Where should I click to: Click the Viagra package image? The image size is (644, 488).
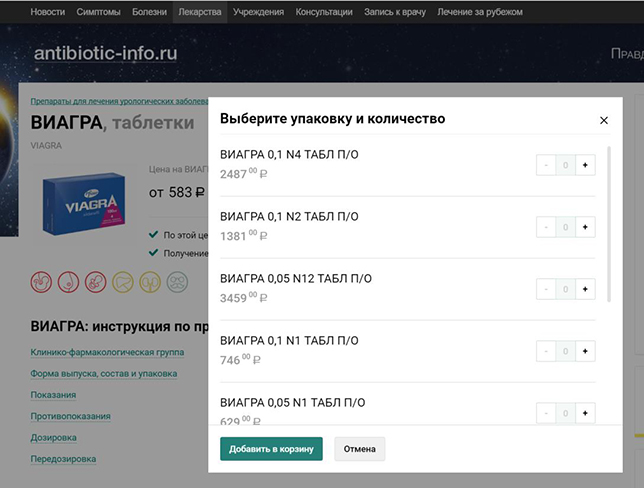84,203
